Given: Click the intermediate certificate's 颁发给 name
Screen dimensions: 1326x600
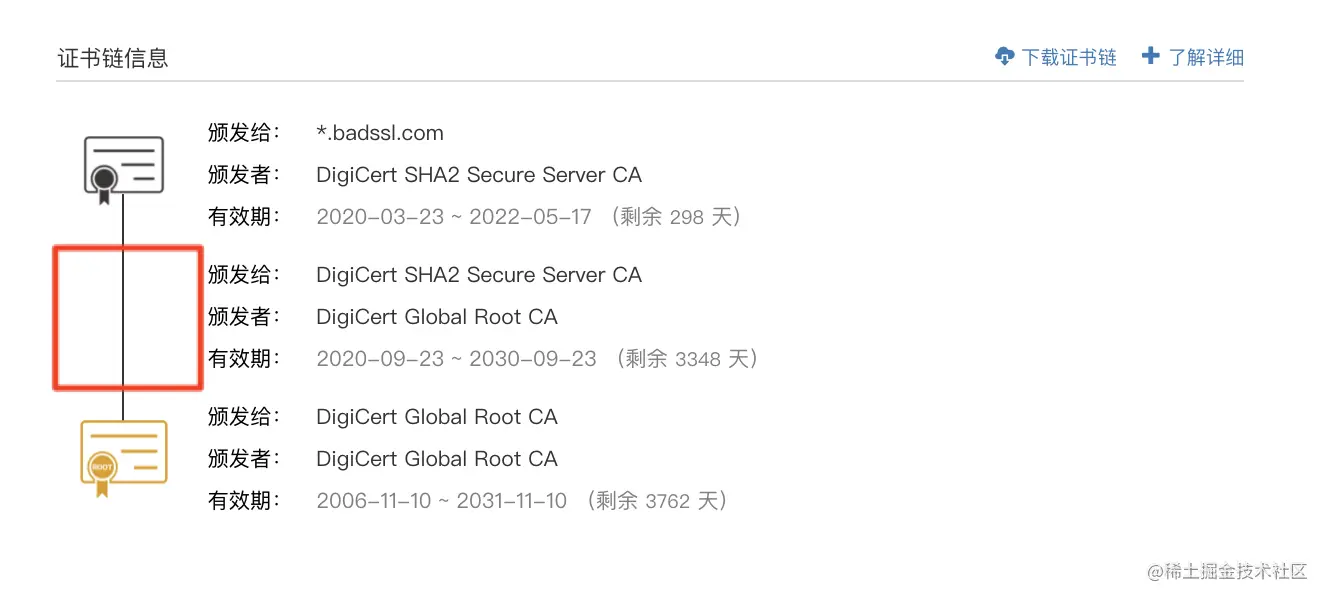Looking at the screenshot, I should 478,275.
